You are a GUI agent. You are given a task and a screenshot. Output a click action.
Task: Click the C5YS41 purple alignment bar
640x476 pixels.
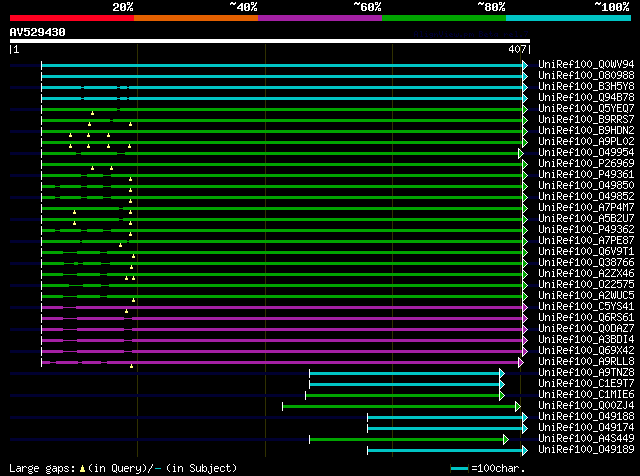[x=282, y=307]
